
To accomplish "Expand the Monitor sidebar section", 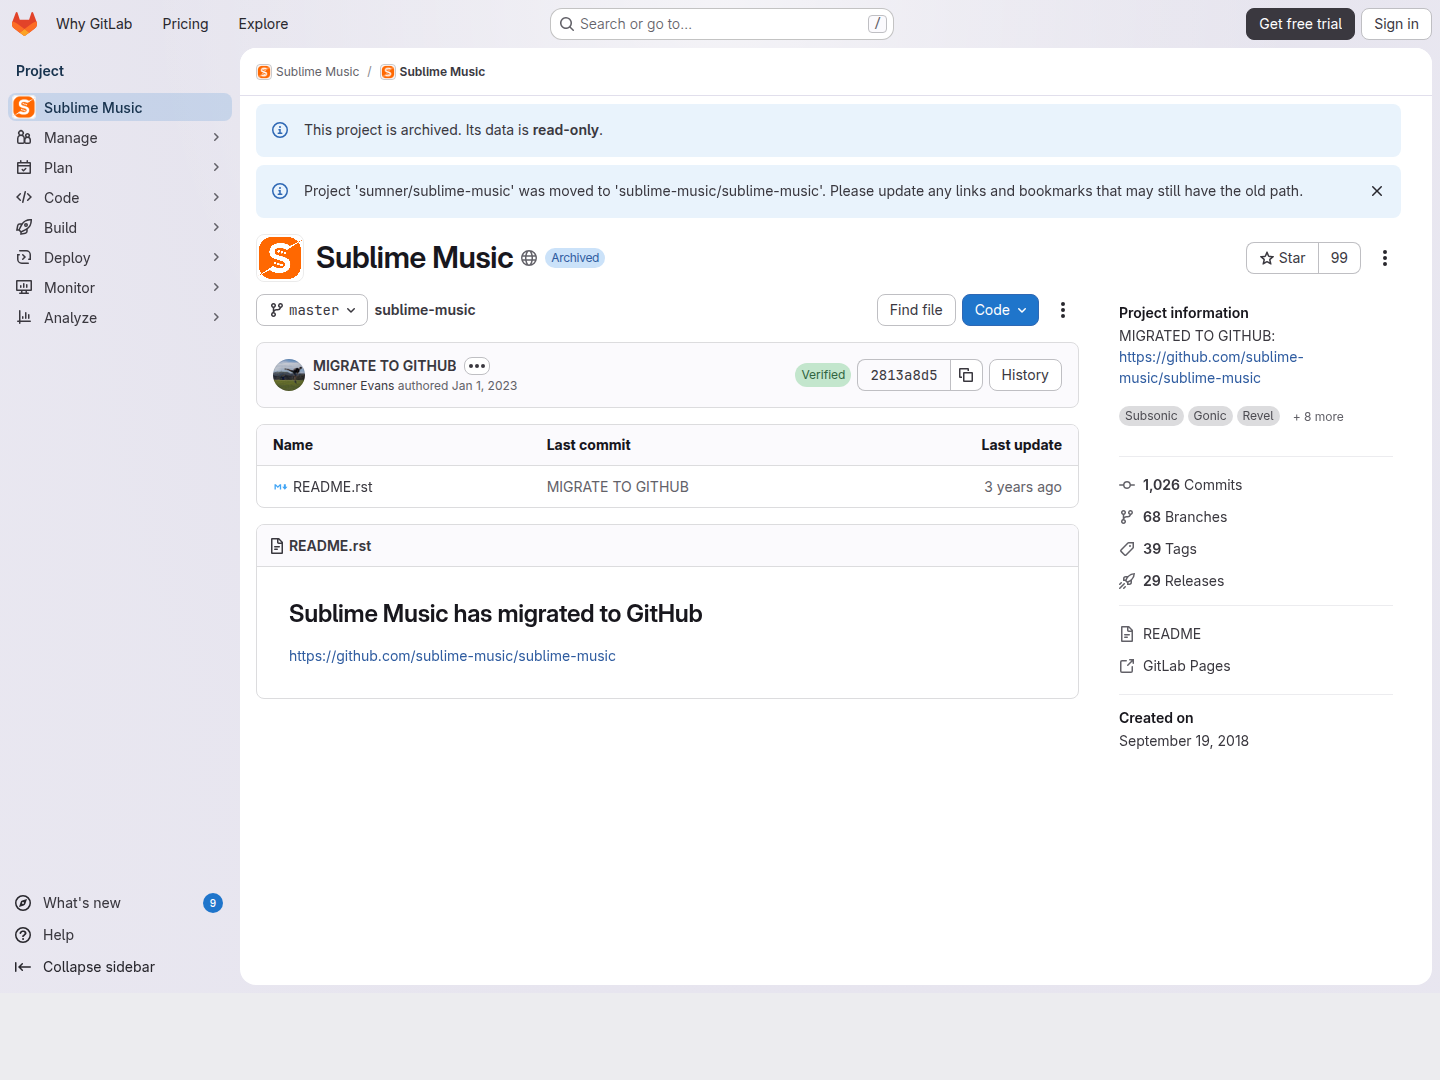I will click(x=120, y=288).
